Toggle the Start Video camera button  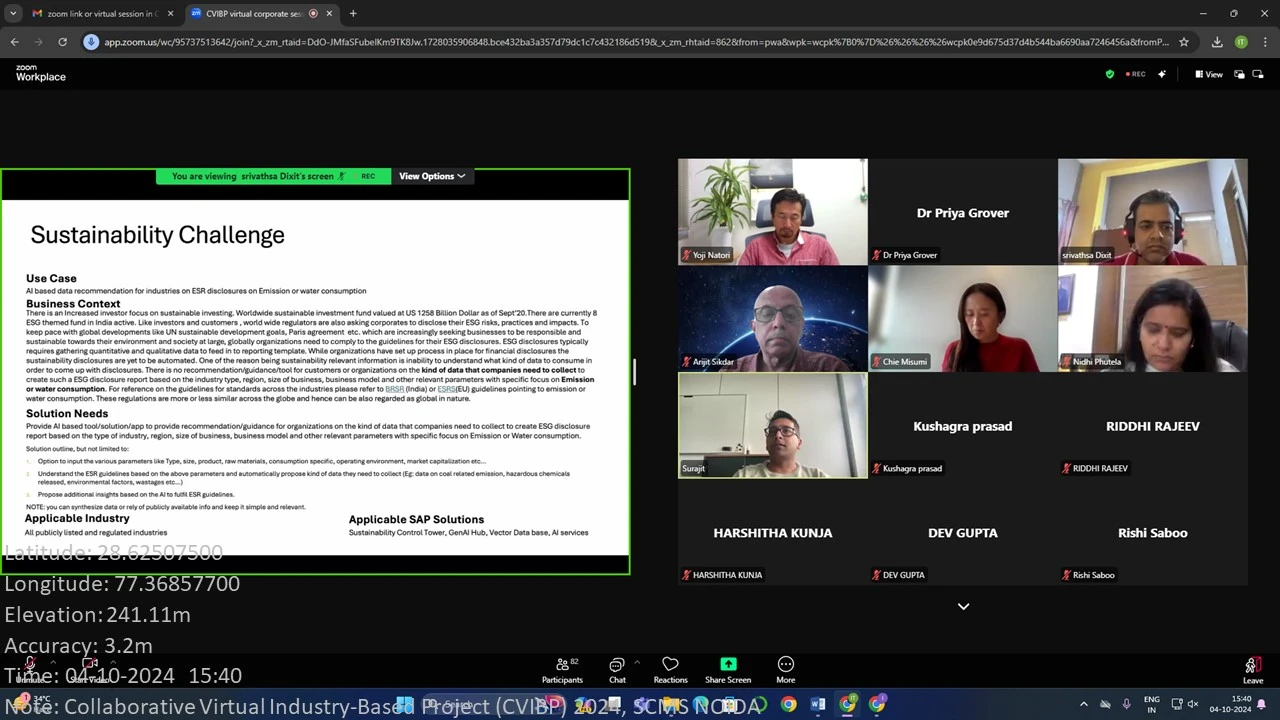click(x=88, y=666)
